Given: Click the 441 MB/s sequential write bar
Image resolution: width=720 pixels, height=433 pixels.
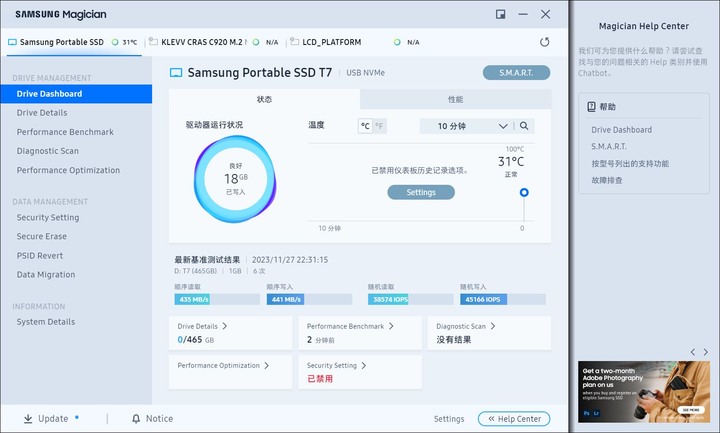Looking at the screenshot, I should [x=309, y=299].
